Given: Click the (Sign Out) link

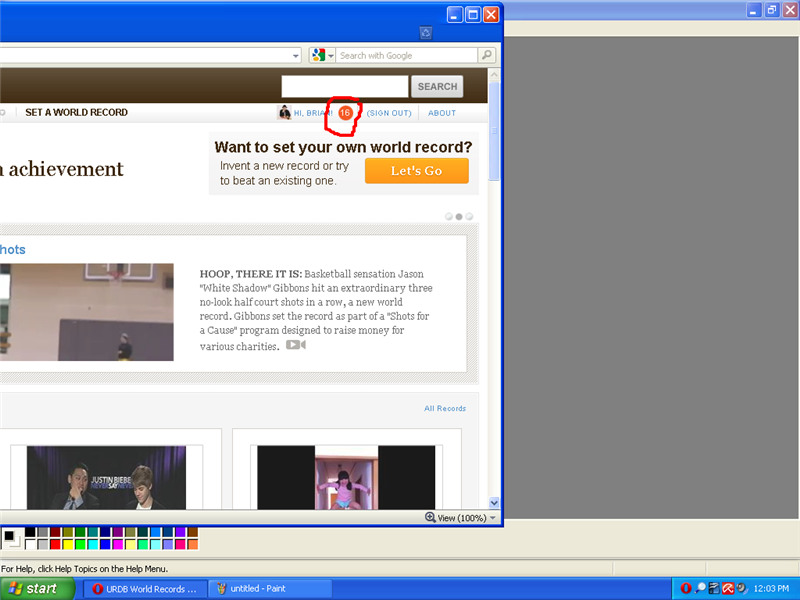Looking at the screenshot, I should point(389,113).
